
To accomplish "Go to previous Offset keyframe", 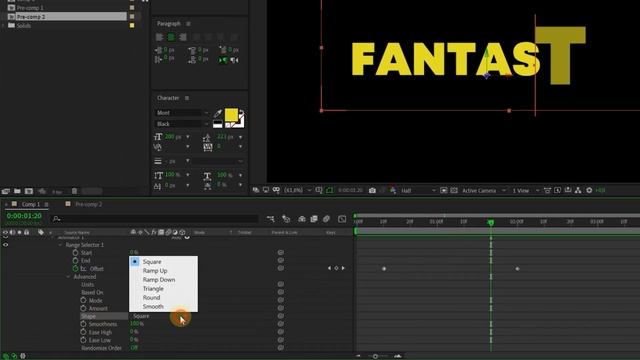I will point(329,268).
